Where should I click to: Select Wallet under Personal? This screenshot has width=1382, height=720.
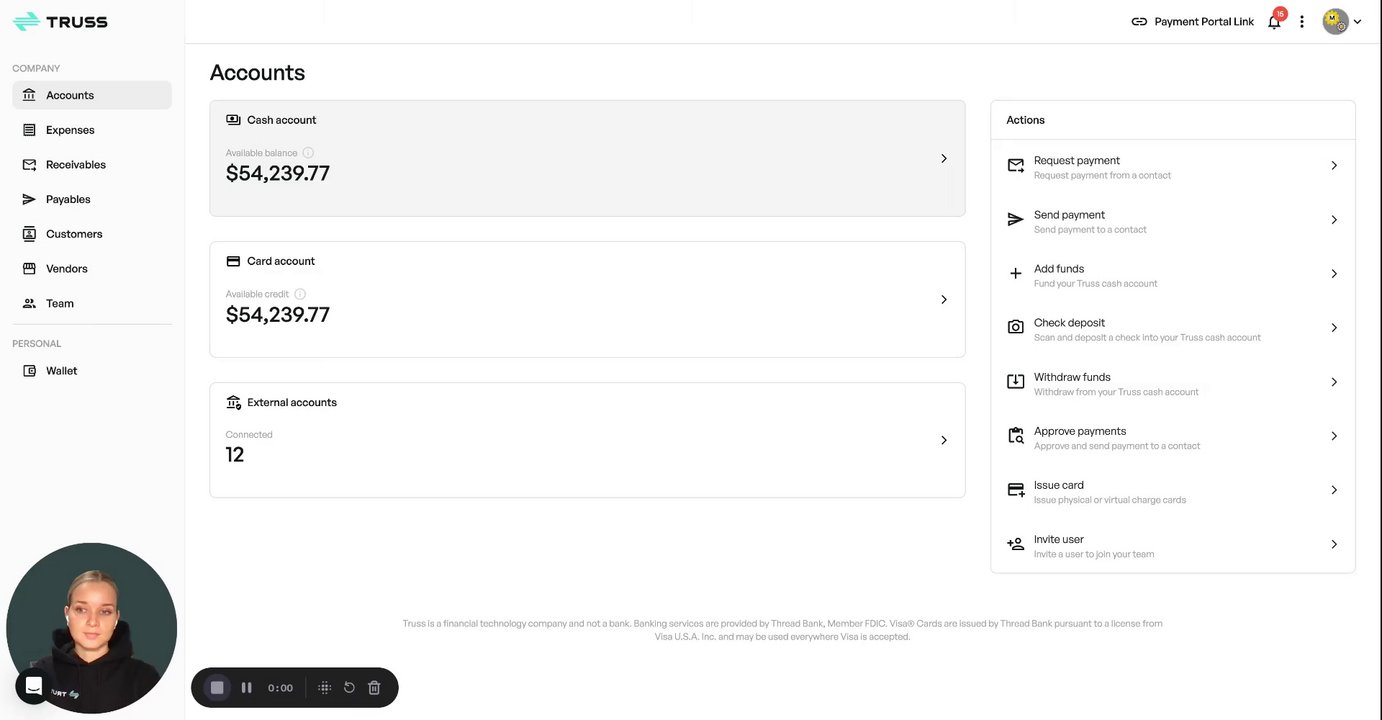click(61, 371)
